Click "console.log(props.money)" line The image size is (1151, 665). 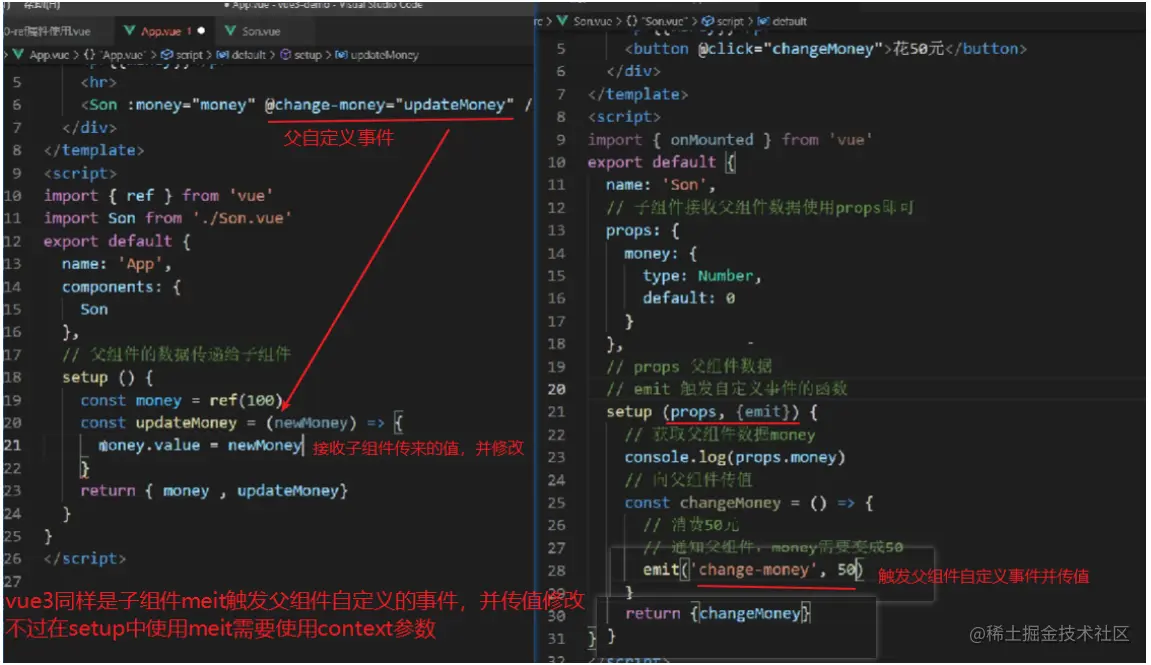click(735, 457)
